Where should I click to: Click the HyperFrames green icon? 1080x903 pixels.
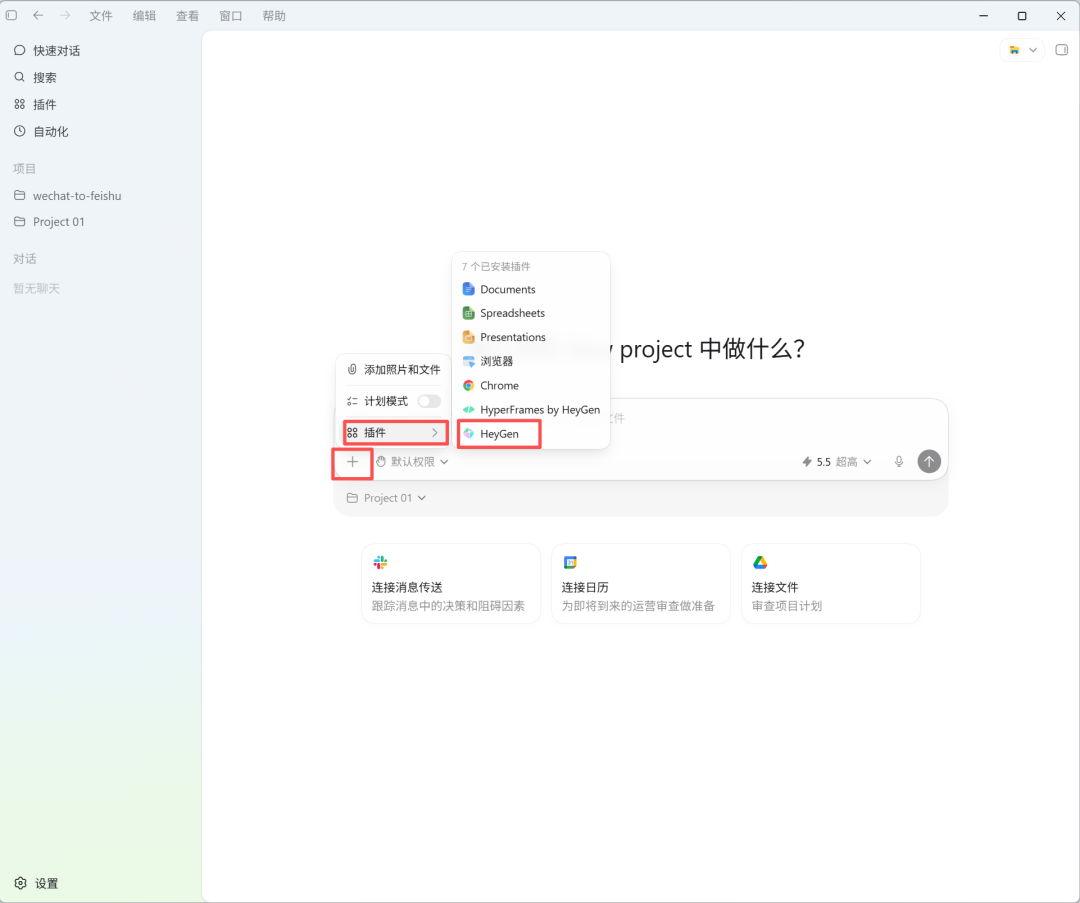pos(468,410)
